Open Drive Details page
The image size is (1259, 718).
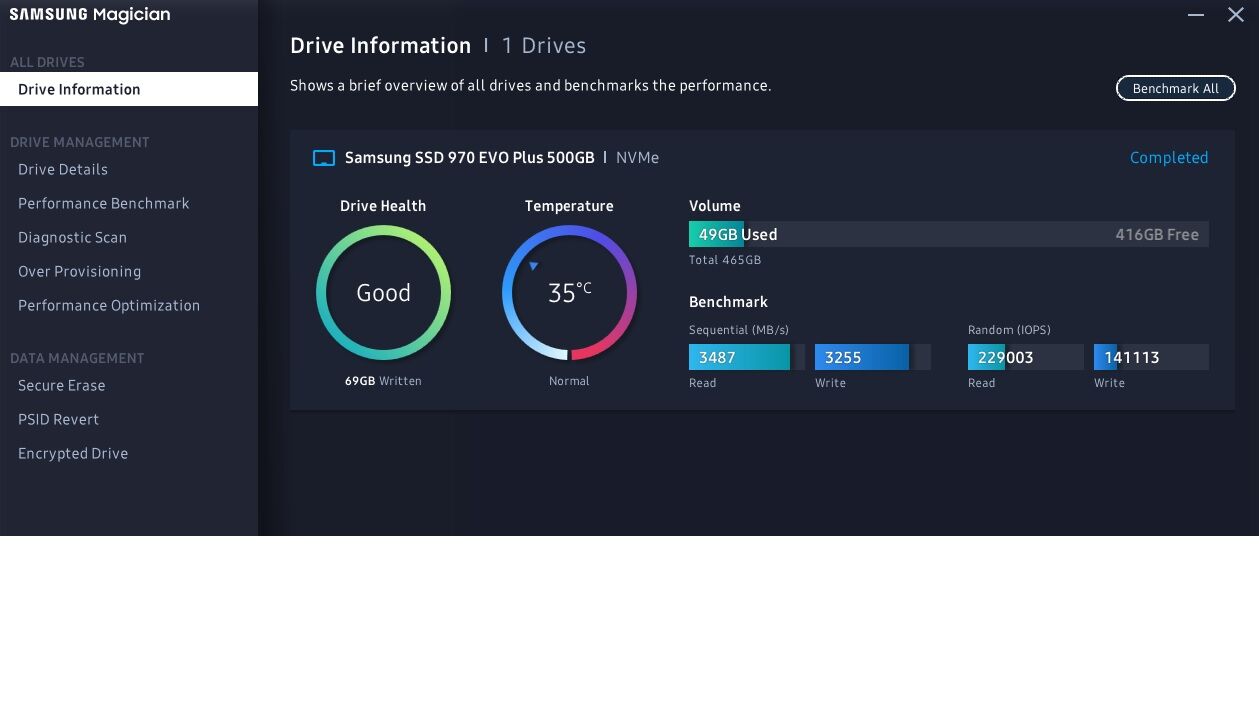(x=63, y=170)
